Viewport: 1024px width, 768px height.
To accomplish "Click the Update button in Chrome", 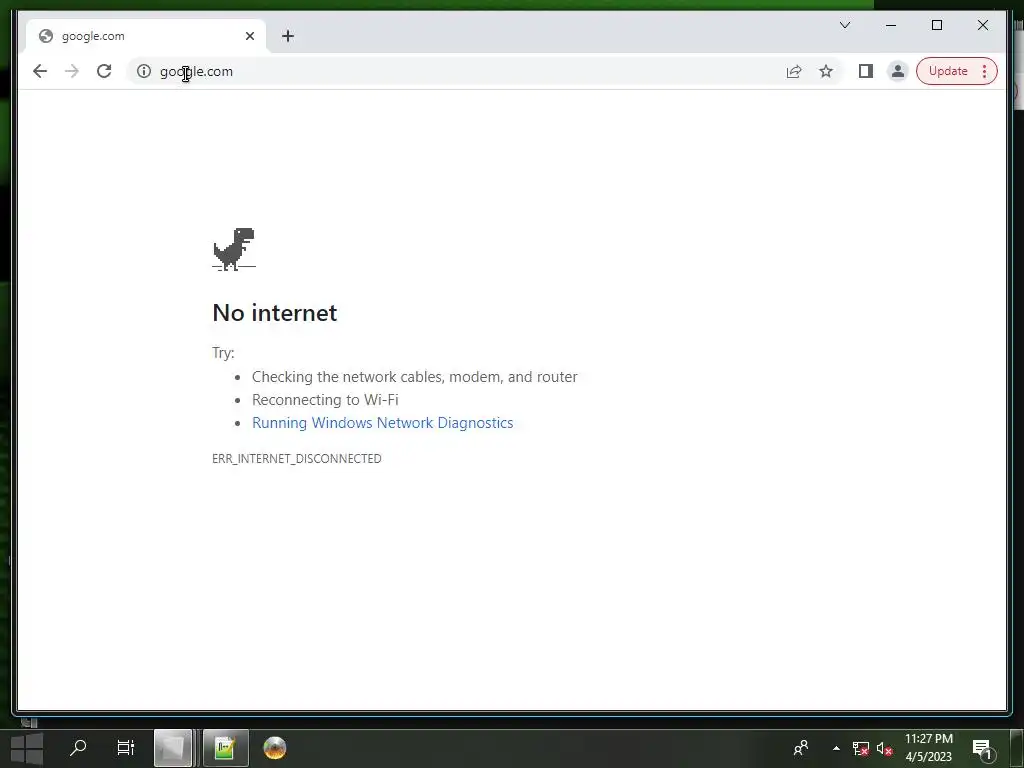I will 948,71.
